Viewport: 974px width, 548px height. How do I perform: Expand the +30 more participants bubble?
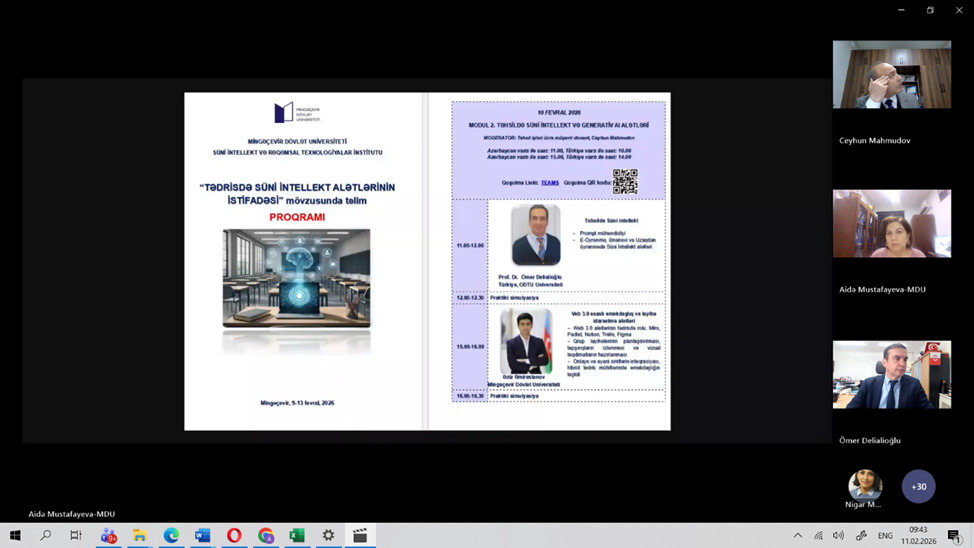pyautogui.click(x=918, y=487)
